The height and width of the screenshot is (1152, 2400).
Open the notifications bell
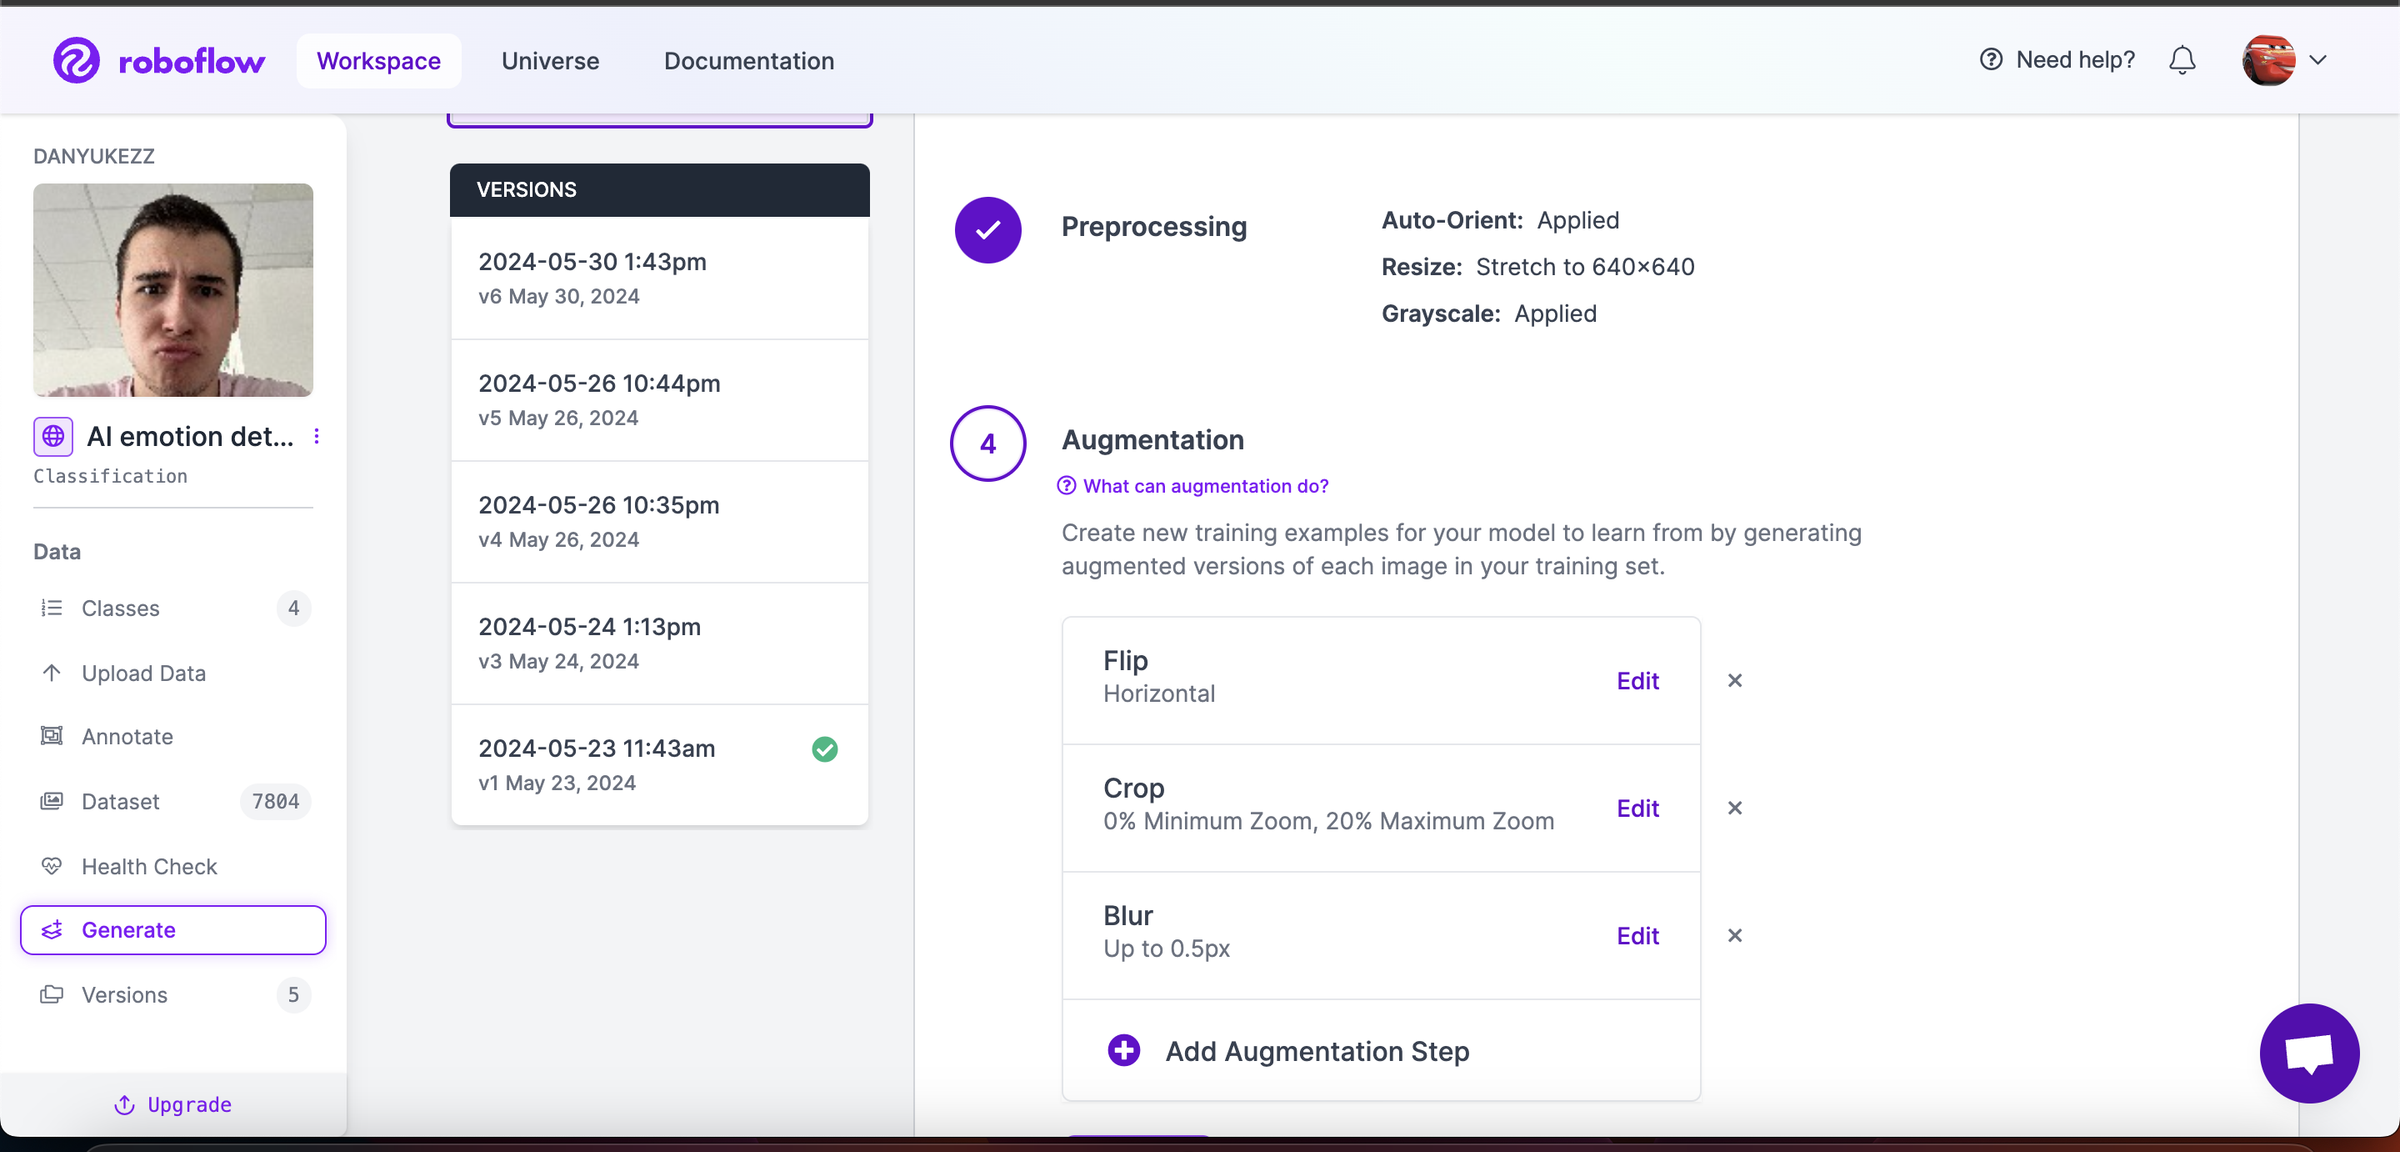click(2182, 61)
